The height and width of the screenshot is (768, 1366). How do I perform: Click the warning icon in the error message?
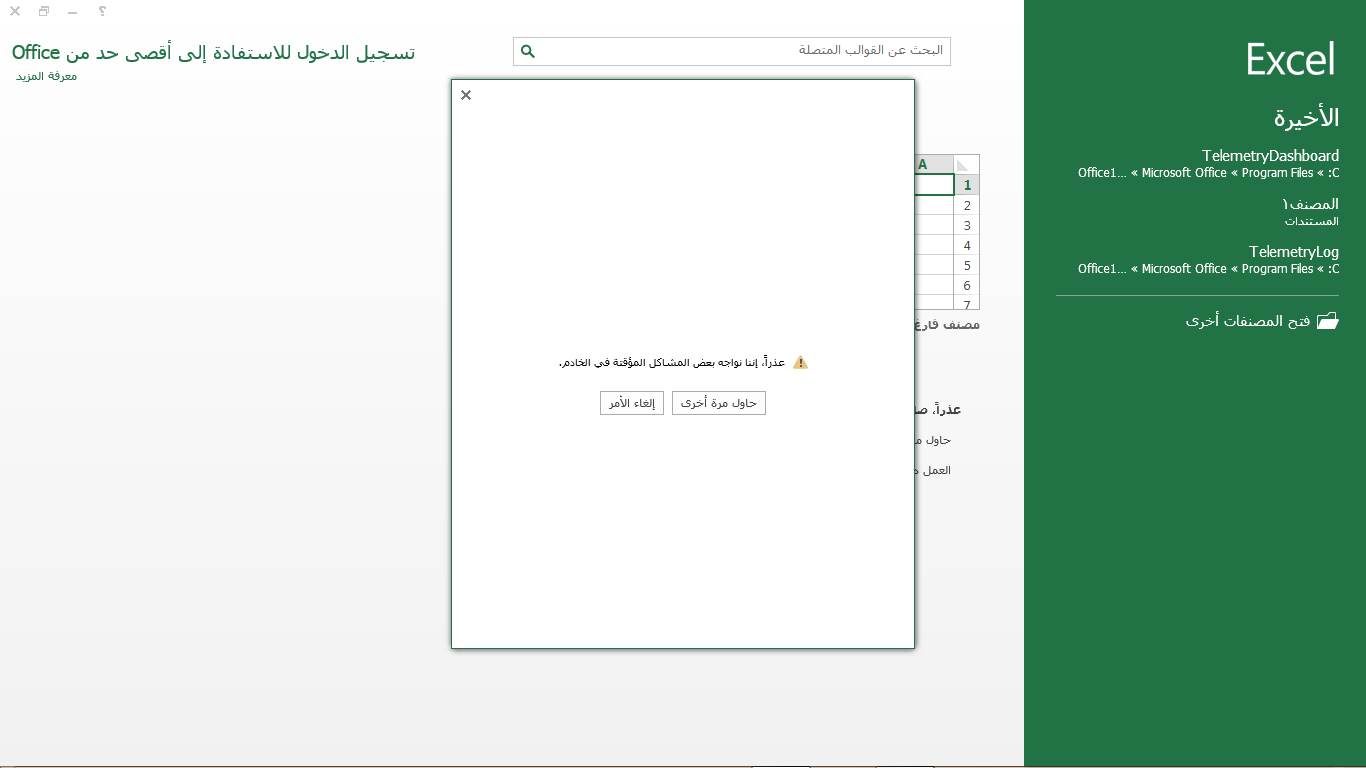click(800, 362)
